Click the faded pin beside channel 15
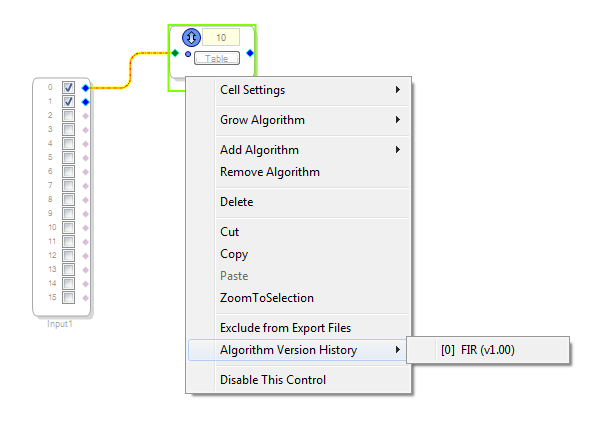Image resolution: width=591 pixels, height=431 pixels. [x=86, y=298]
